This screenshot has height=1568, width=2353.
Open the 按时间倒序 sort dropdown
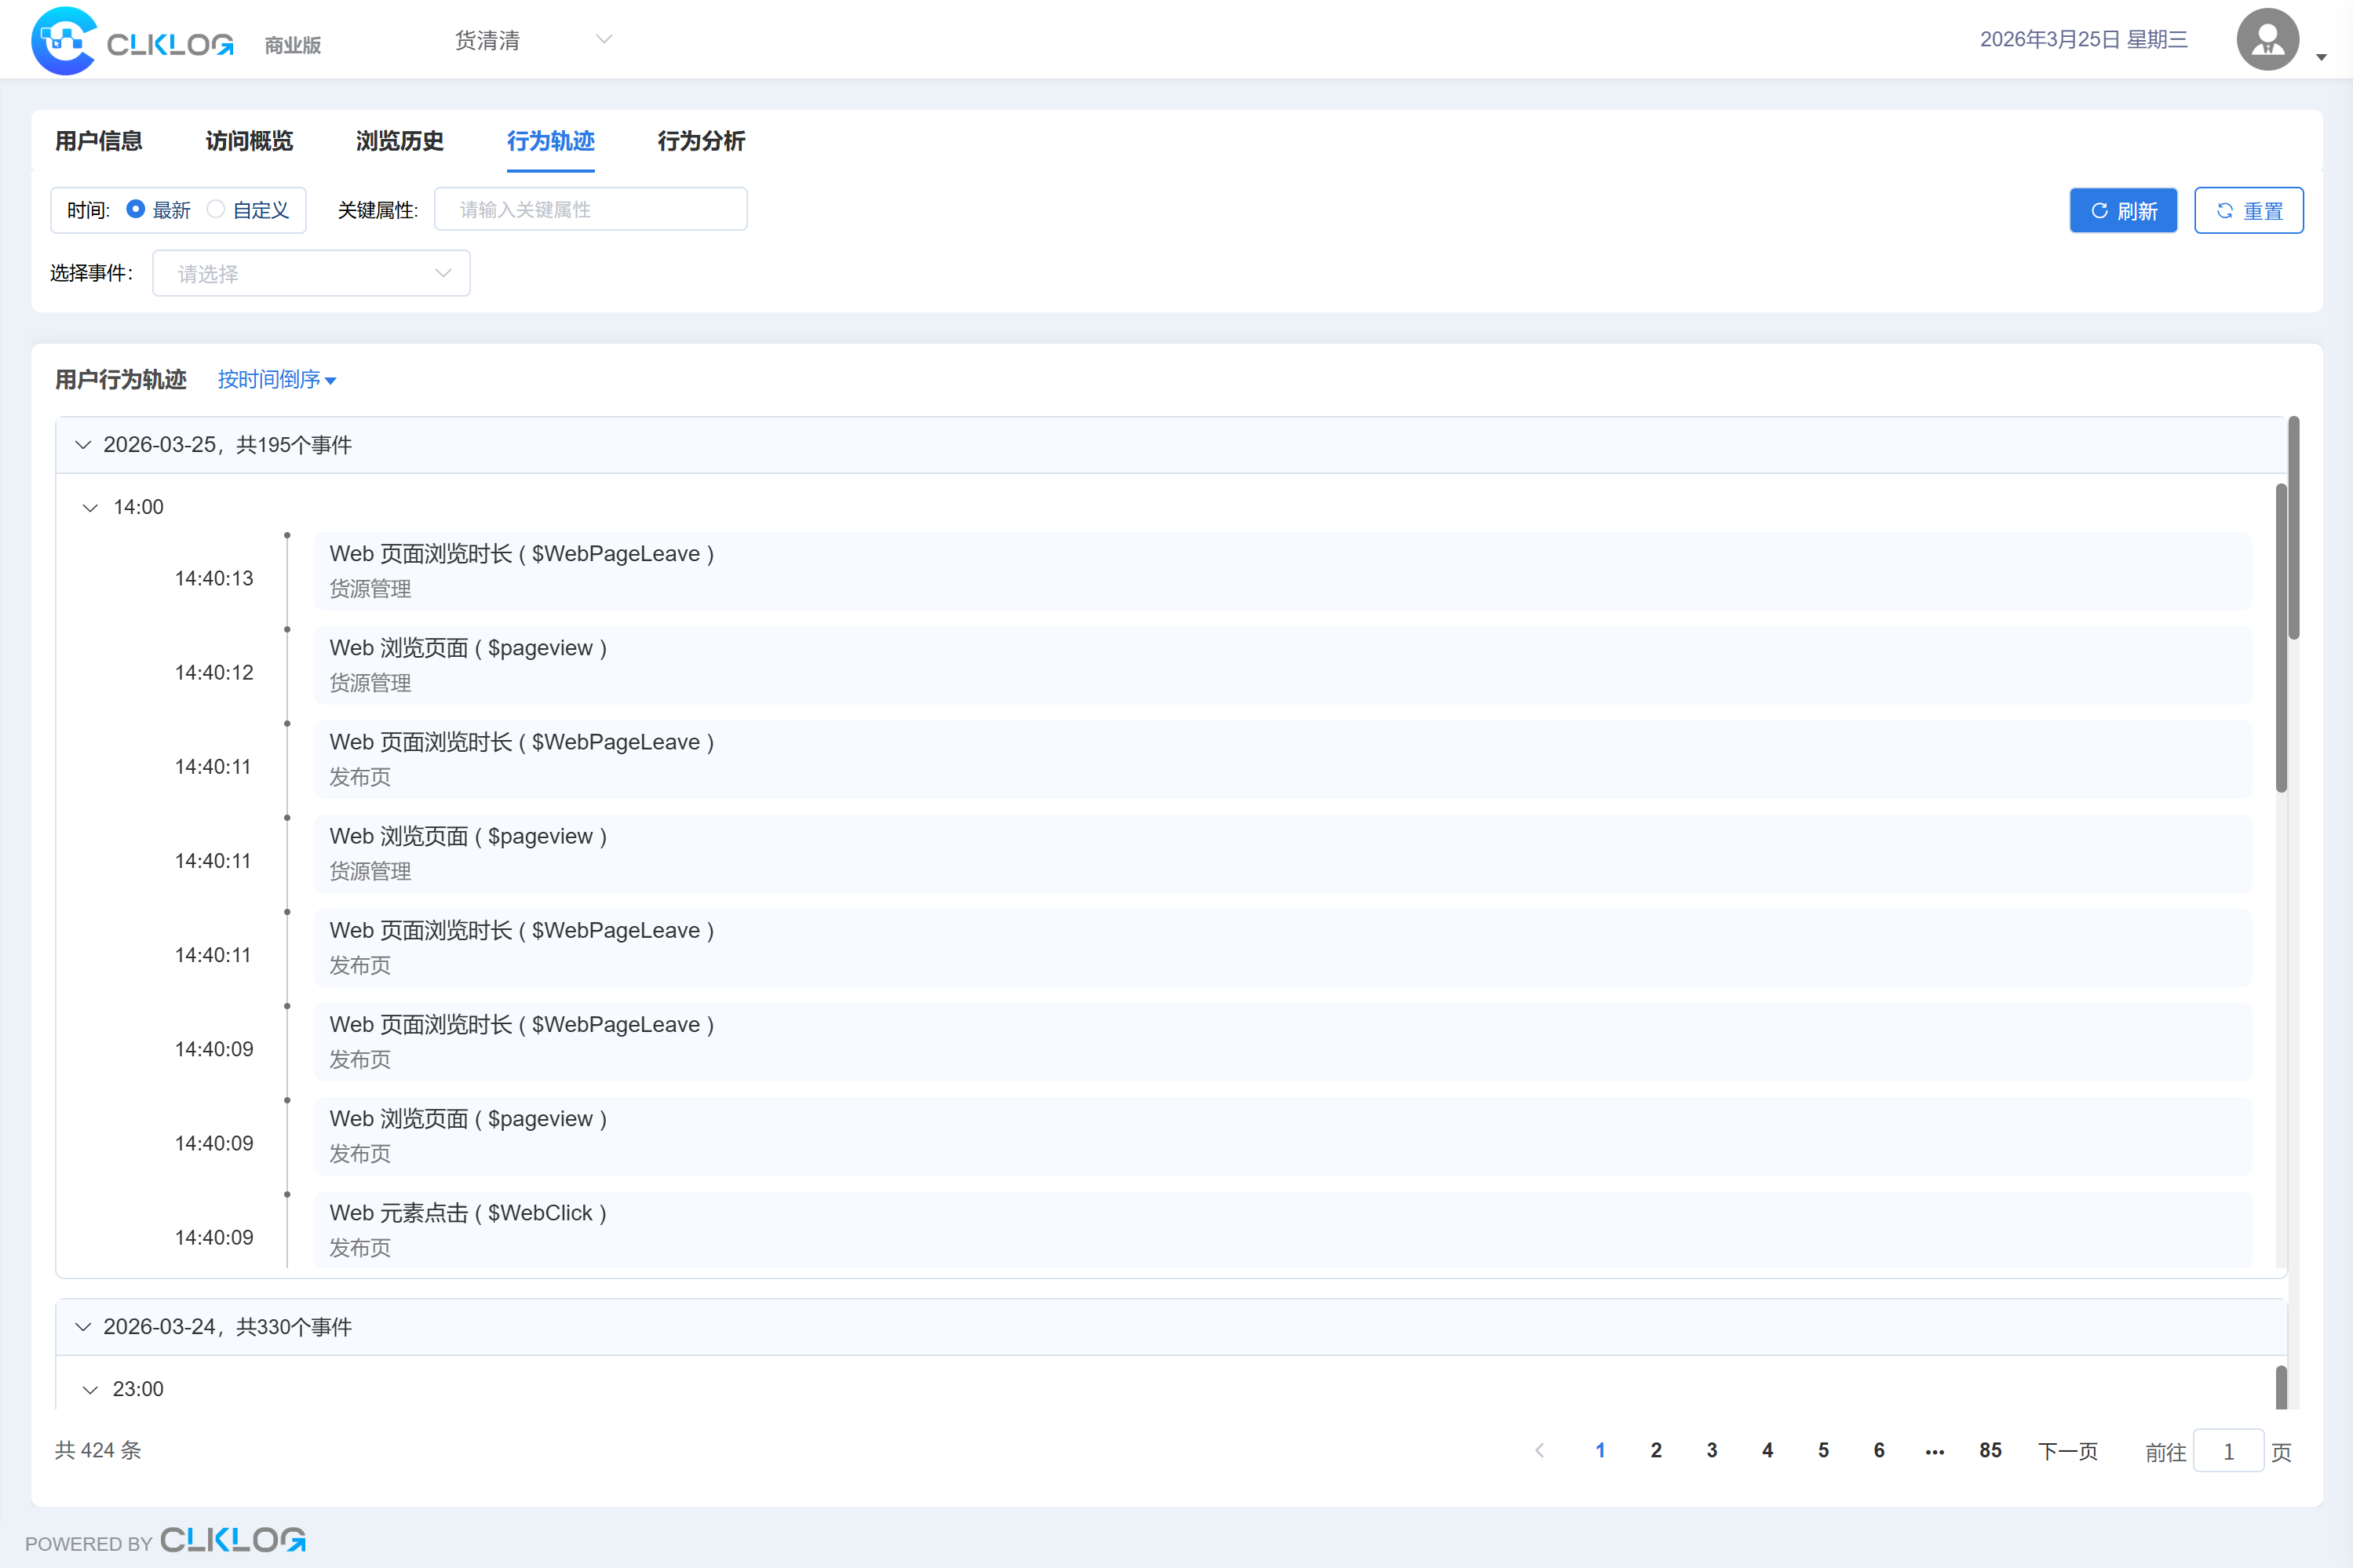277,380
